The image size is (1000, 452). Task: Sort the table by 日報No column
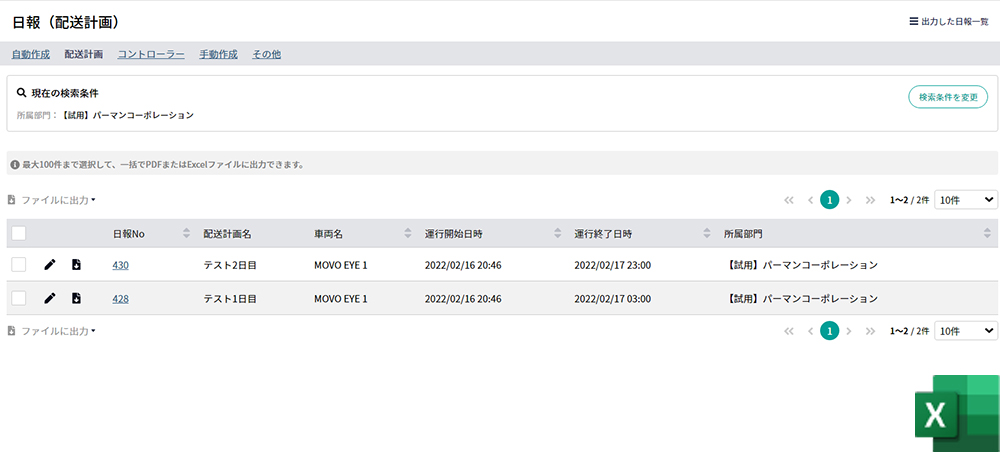coord(186,234)
